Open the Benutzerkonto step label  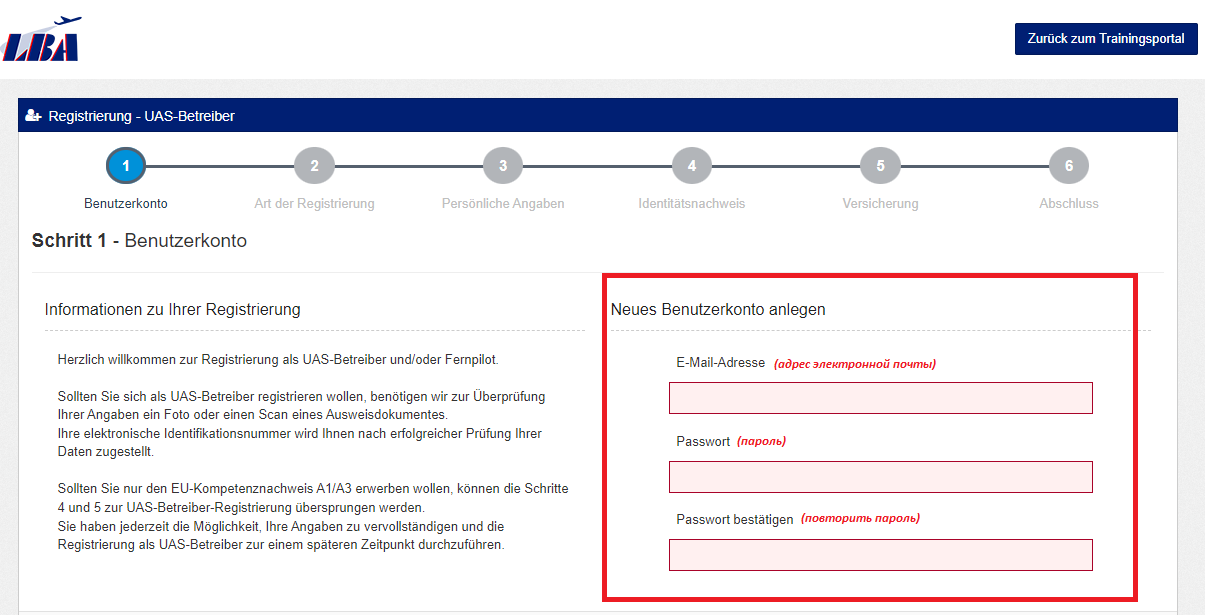(x=126, y=204)
